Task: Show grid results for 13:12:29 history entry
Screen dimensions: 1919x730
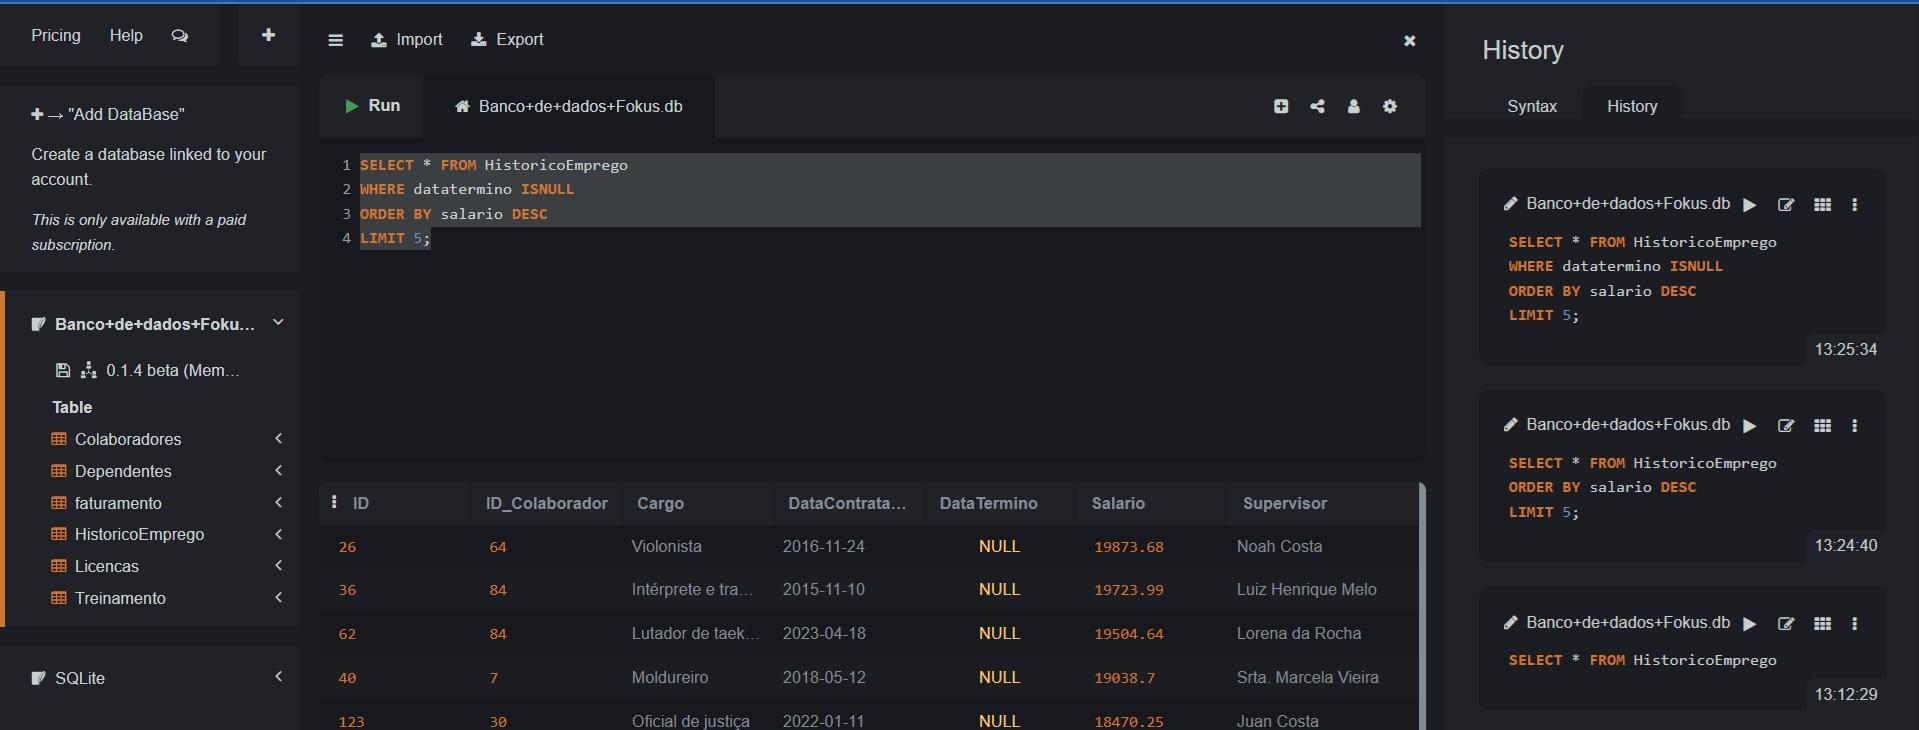Action: [1823, 623]
